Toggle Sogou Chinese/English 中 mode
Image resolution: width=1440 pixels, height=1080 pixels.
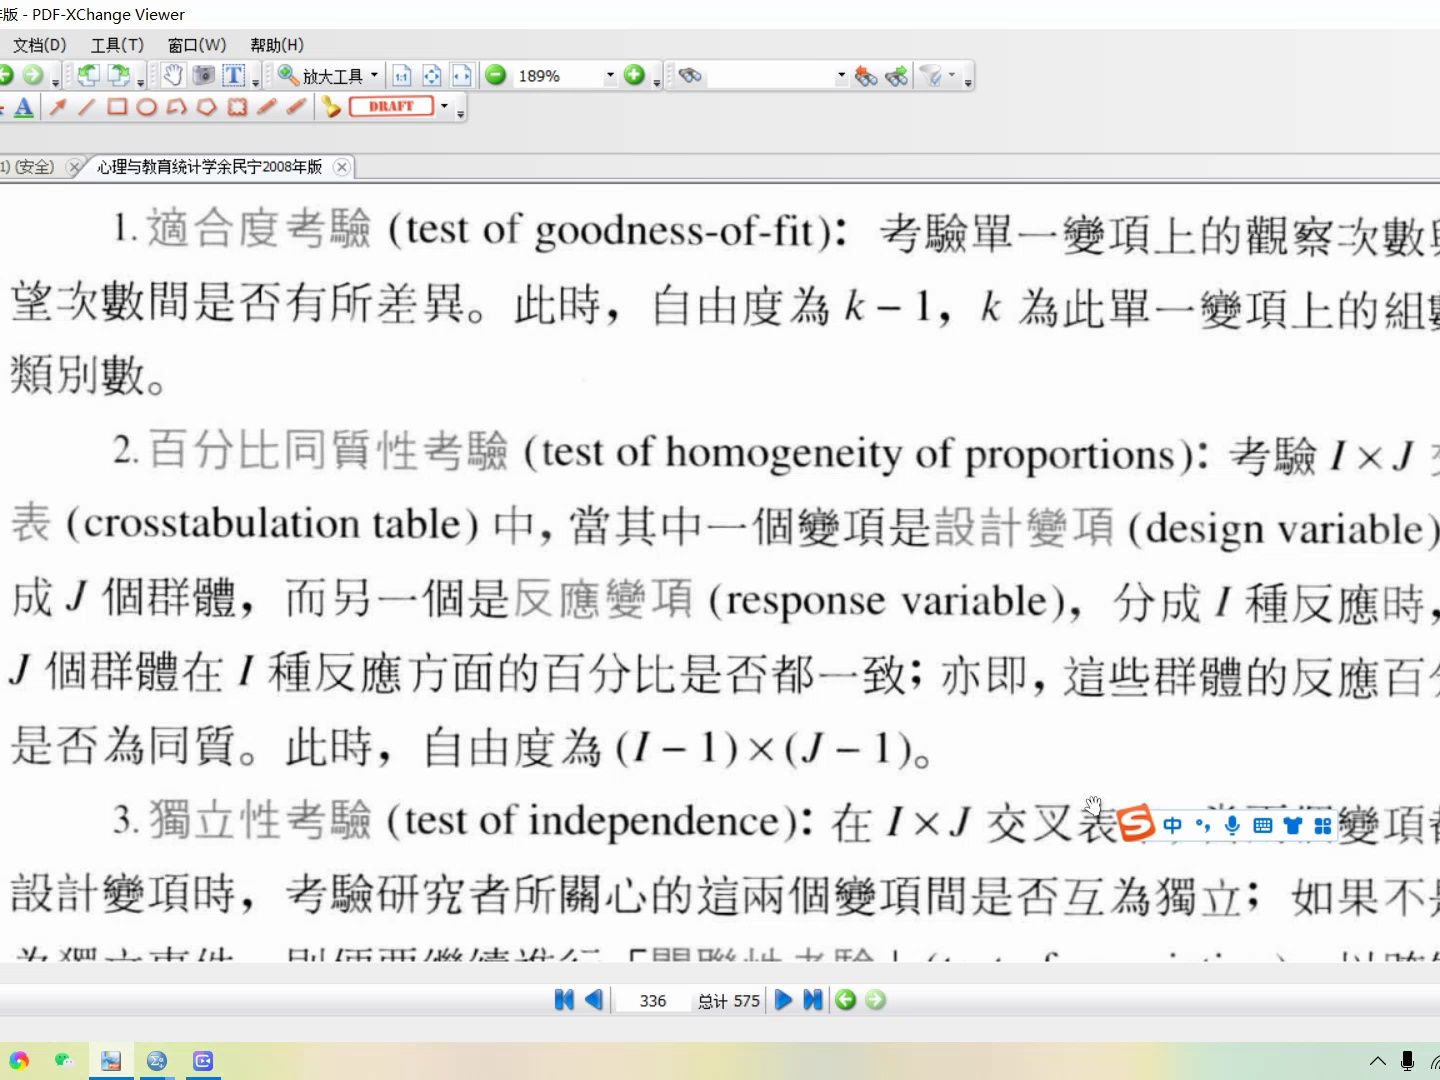click(1173, 825)
